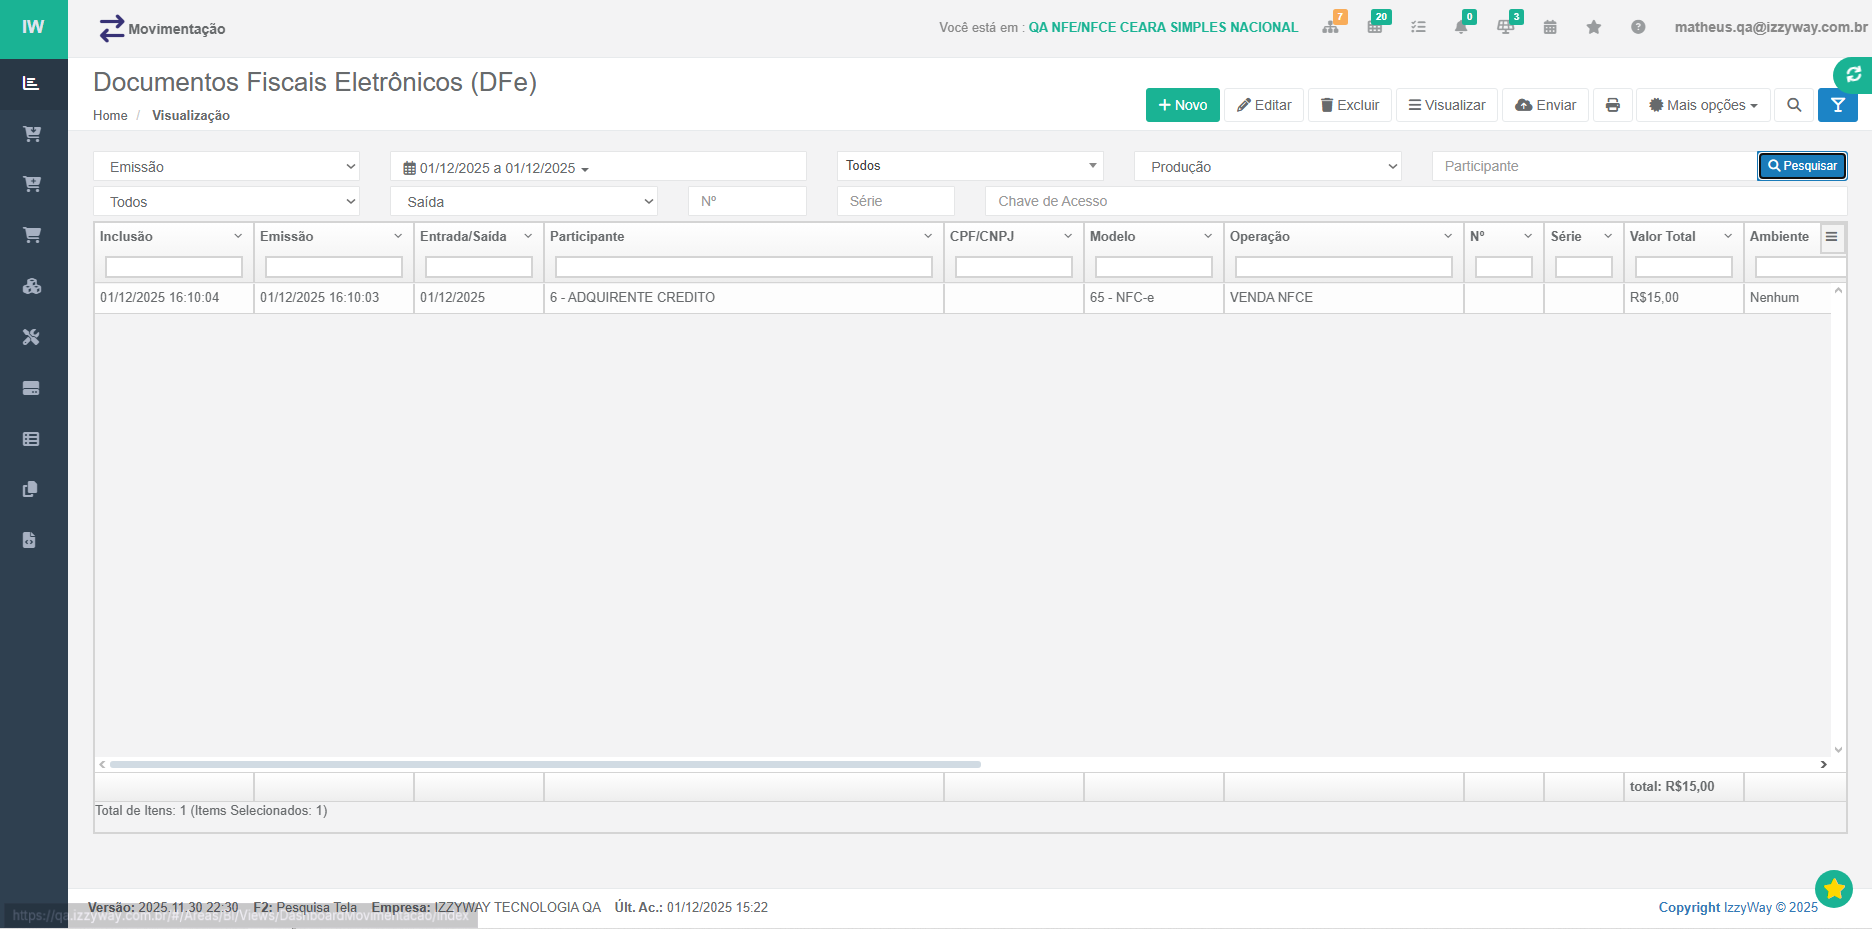Viewport: 1872px width, 929px height.
Task: Toggle the blue filter funnel button
Action: 1837,105
